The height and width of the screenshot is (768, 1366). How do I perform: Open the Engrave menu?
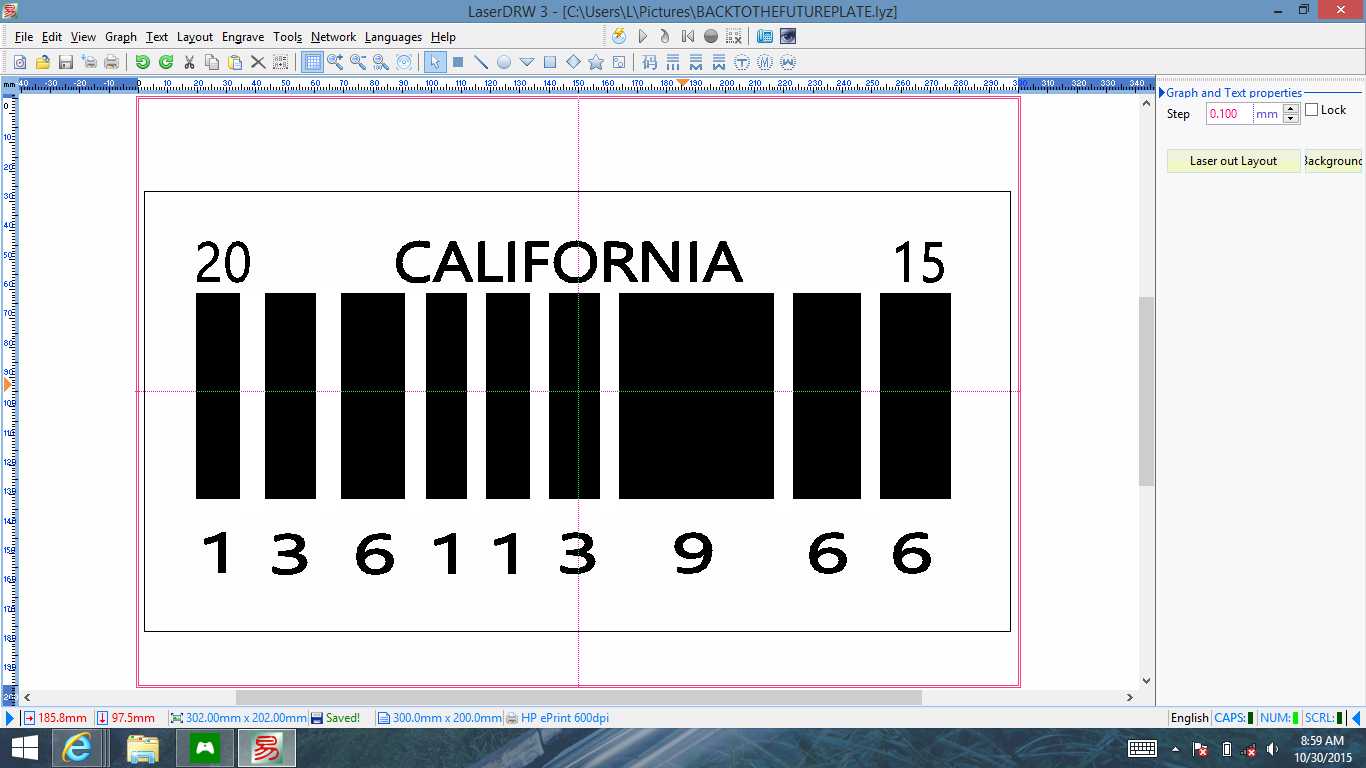coord(243,37)
